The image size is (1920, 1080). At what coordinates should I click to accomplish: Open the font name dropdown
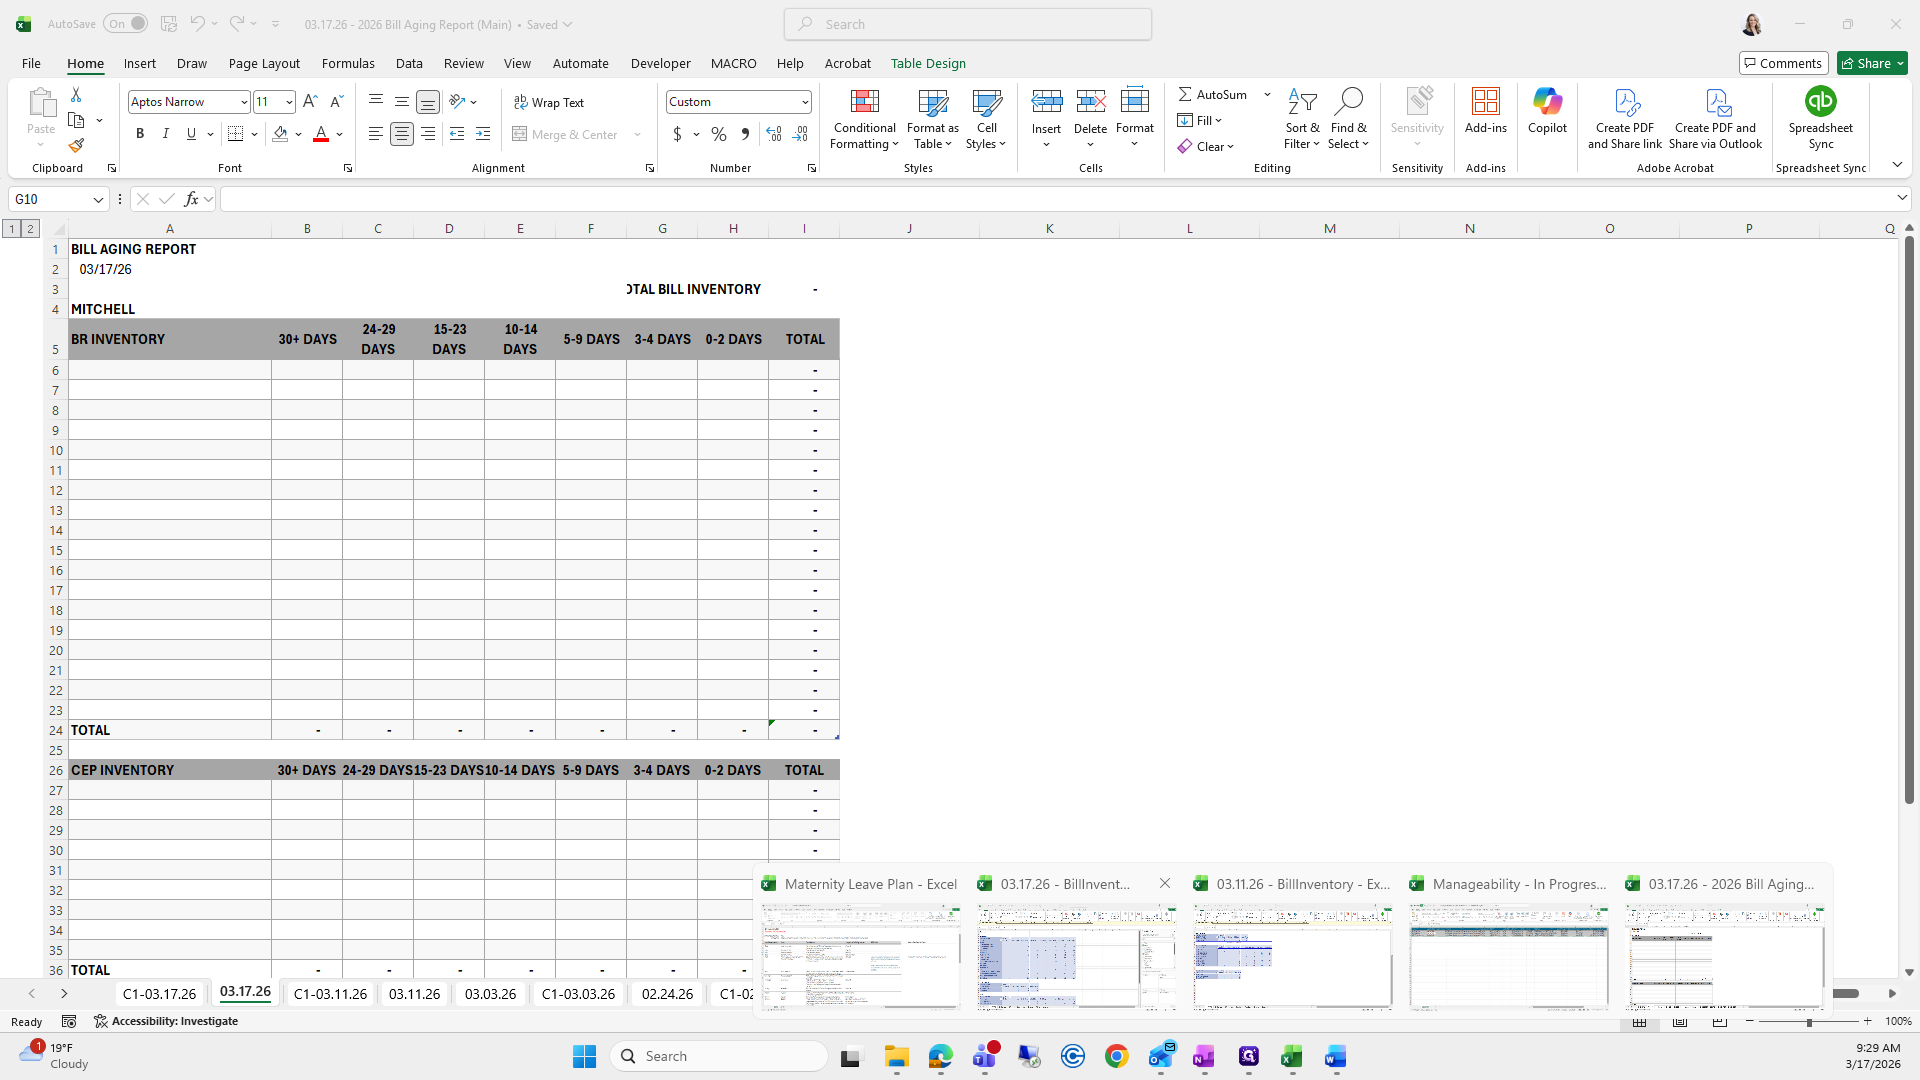tap(243, 102)
